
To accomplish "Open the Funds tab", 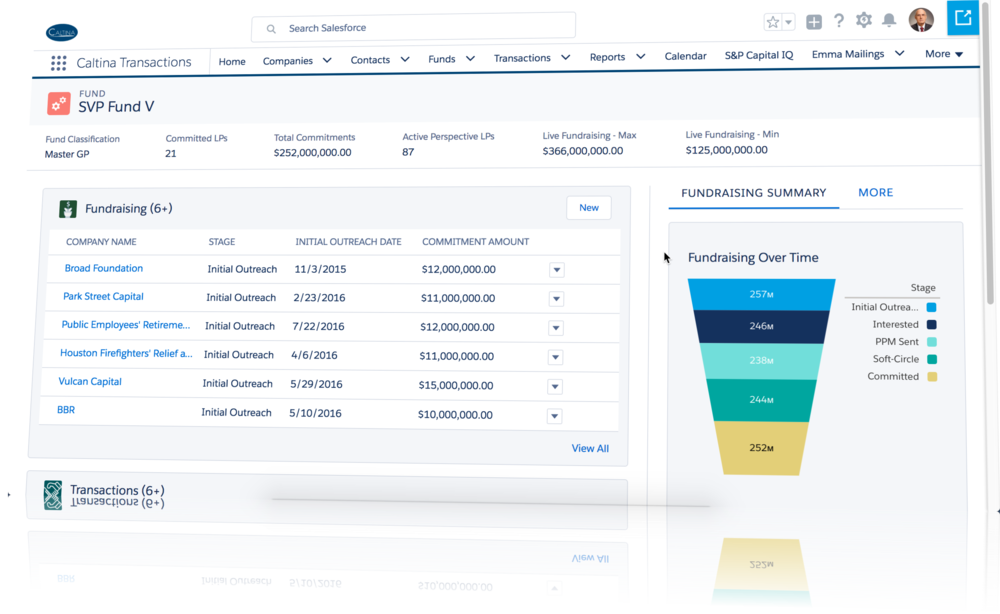I will (441, 59).
